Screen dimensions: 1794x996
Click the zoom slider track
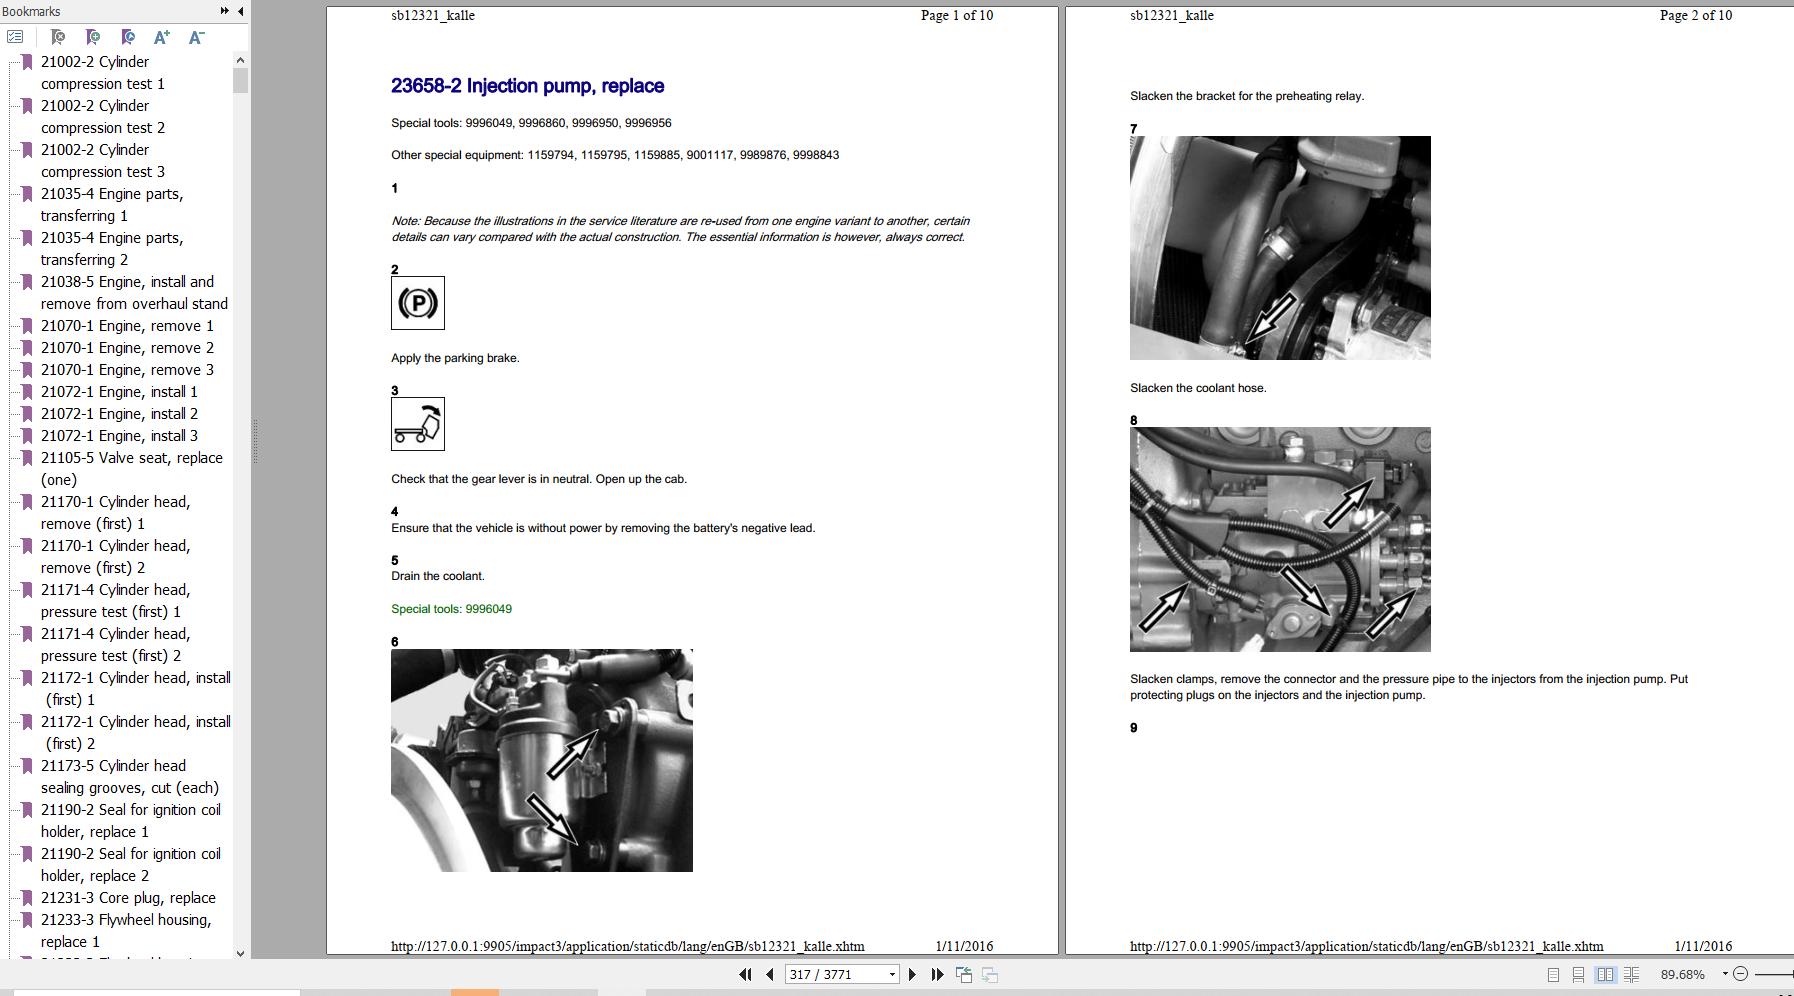click(x=1774, y=974)
